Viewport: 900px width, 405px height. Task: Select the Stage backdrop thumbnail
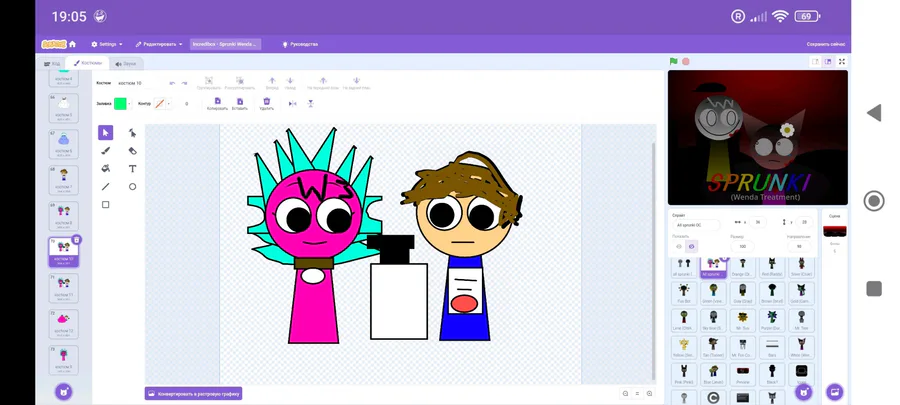click(835, 231)
